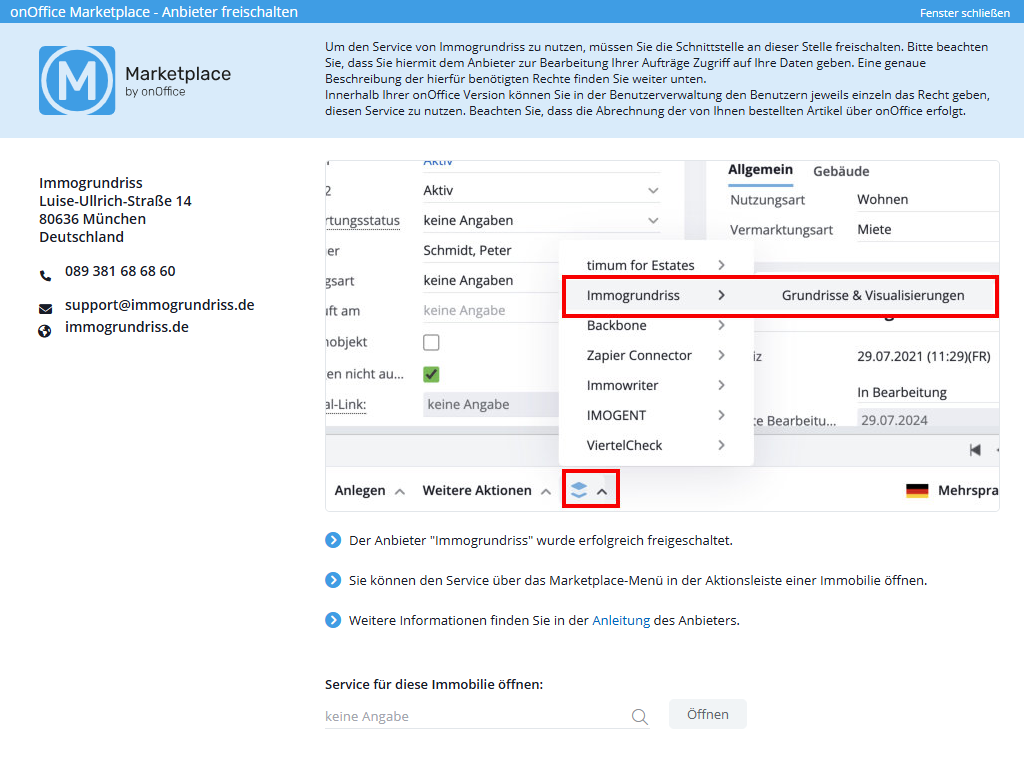Image resolution: width=1024 pixels, height=767 pixels.
Task: Click the 'Öffnen' button
Action: [x=707, y=715]
